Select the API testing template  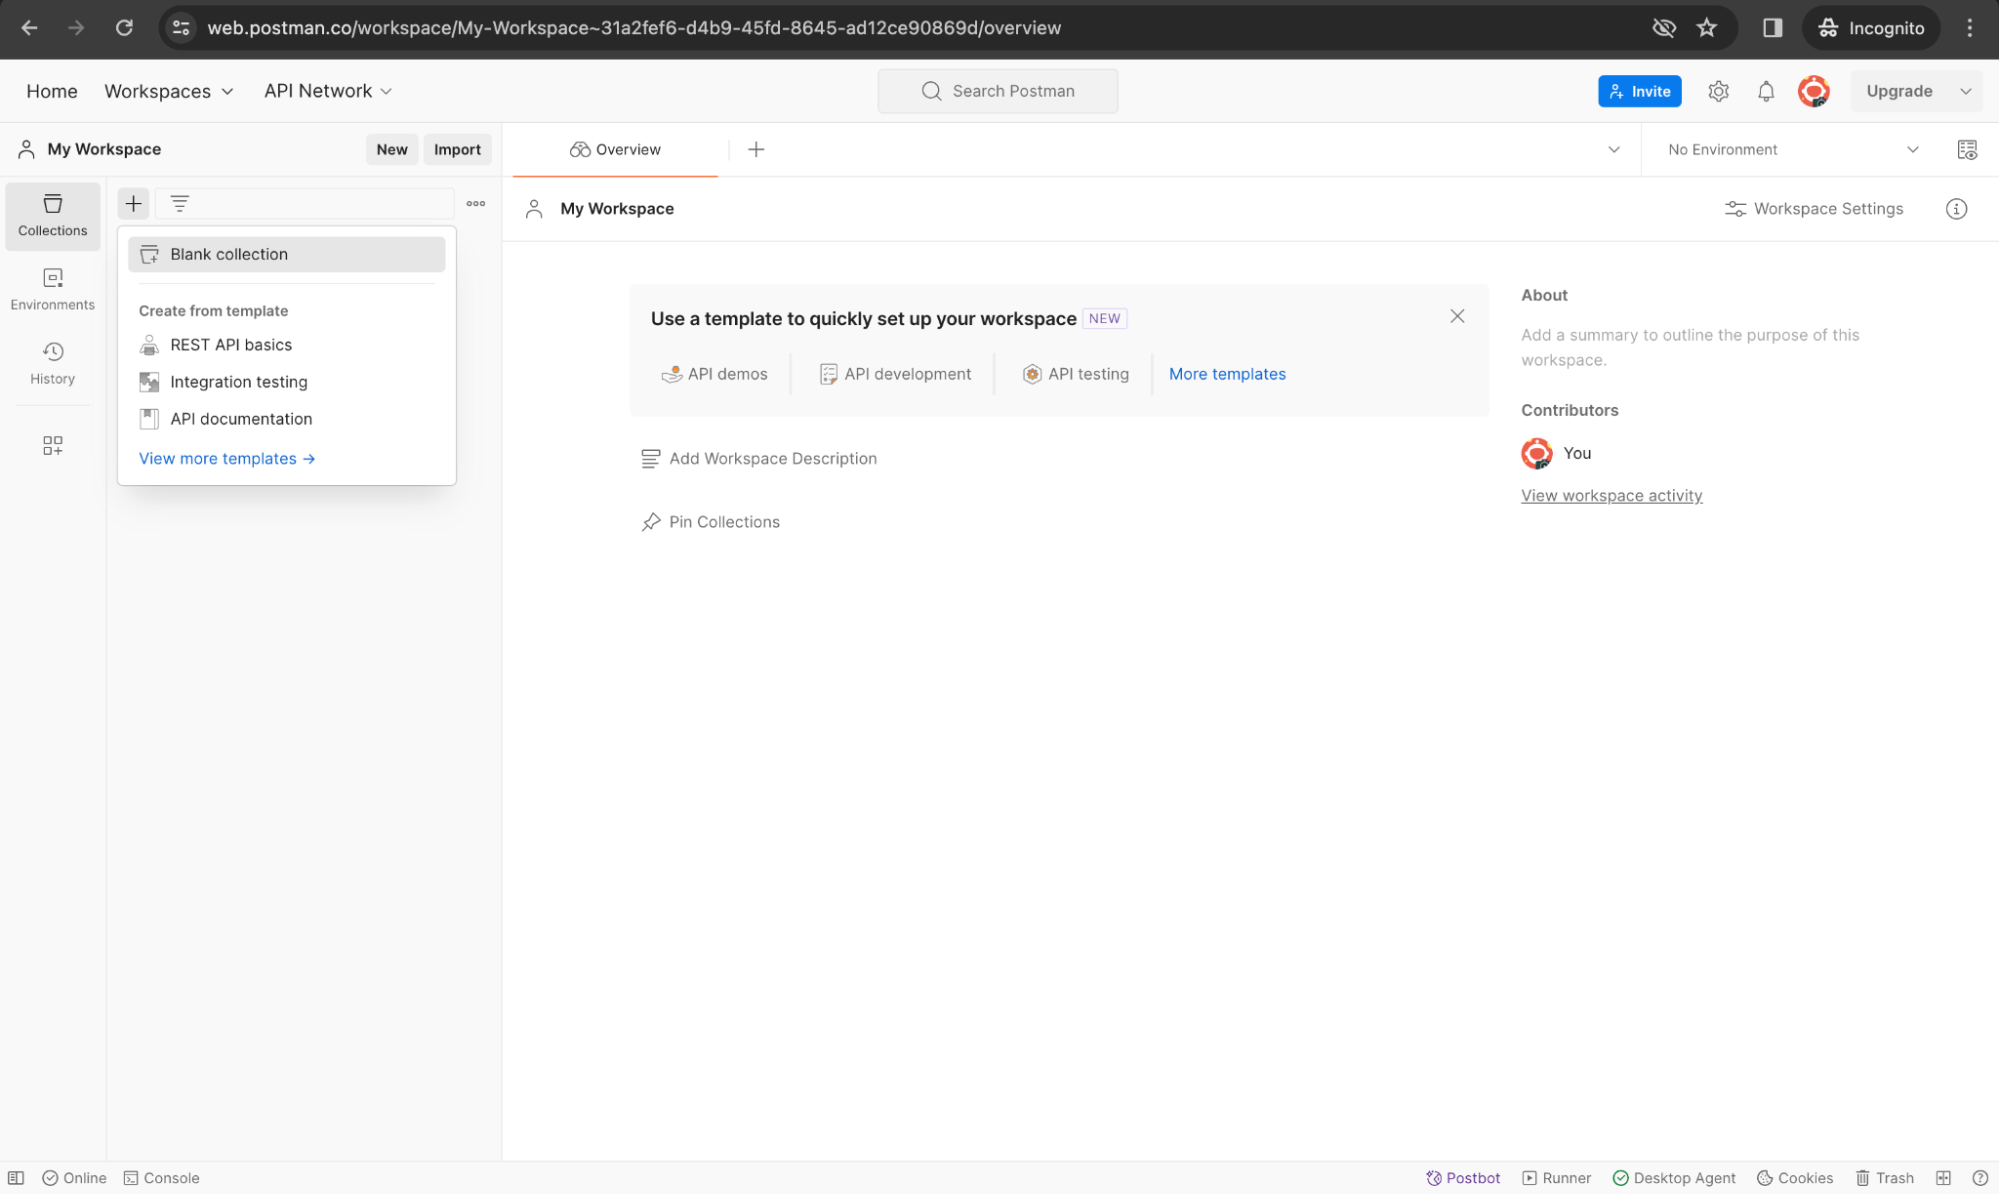1075,374
